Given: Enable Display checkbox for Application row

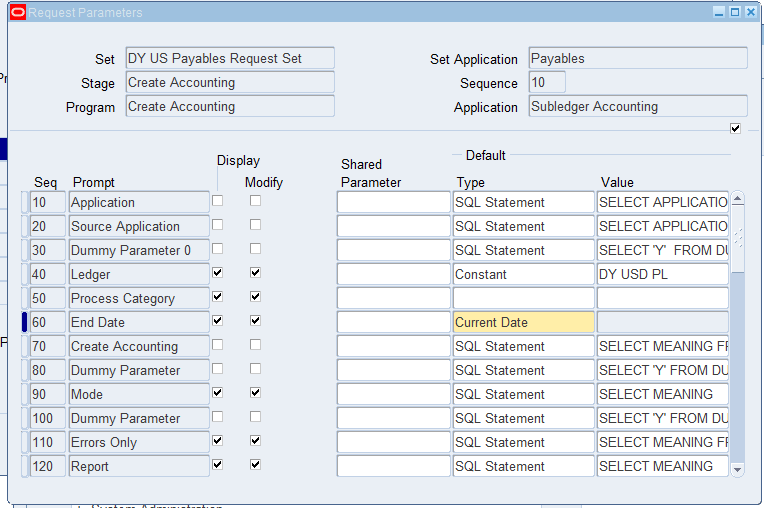Looking at the screenshot, I should click(217, 201).
